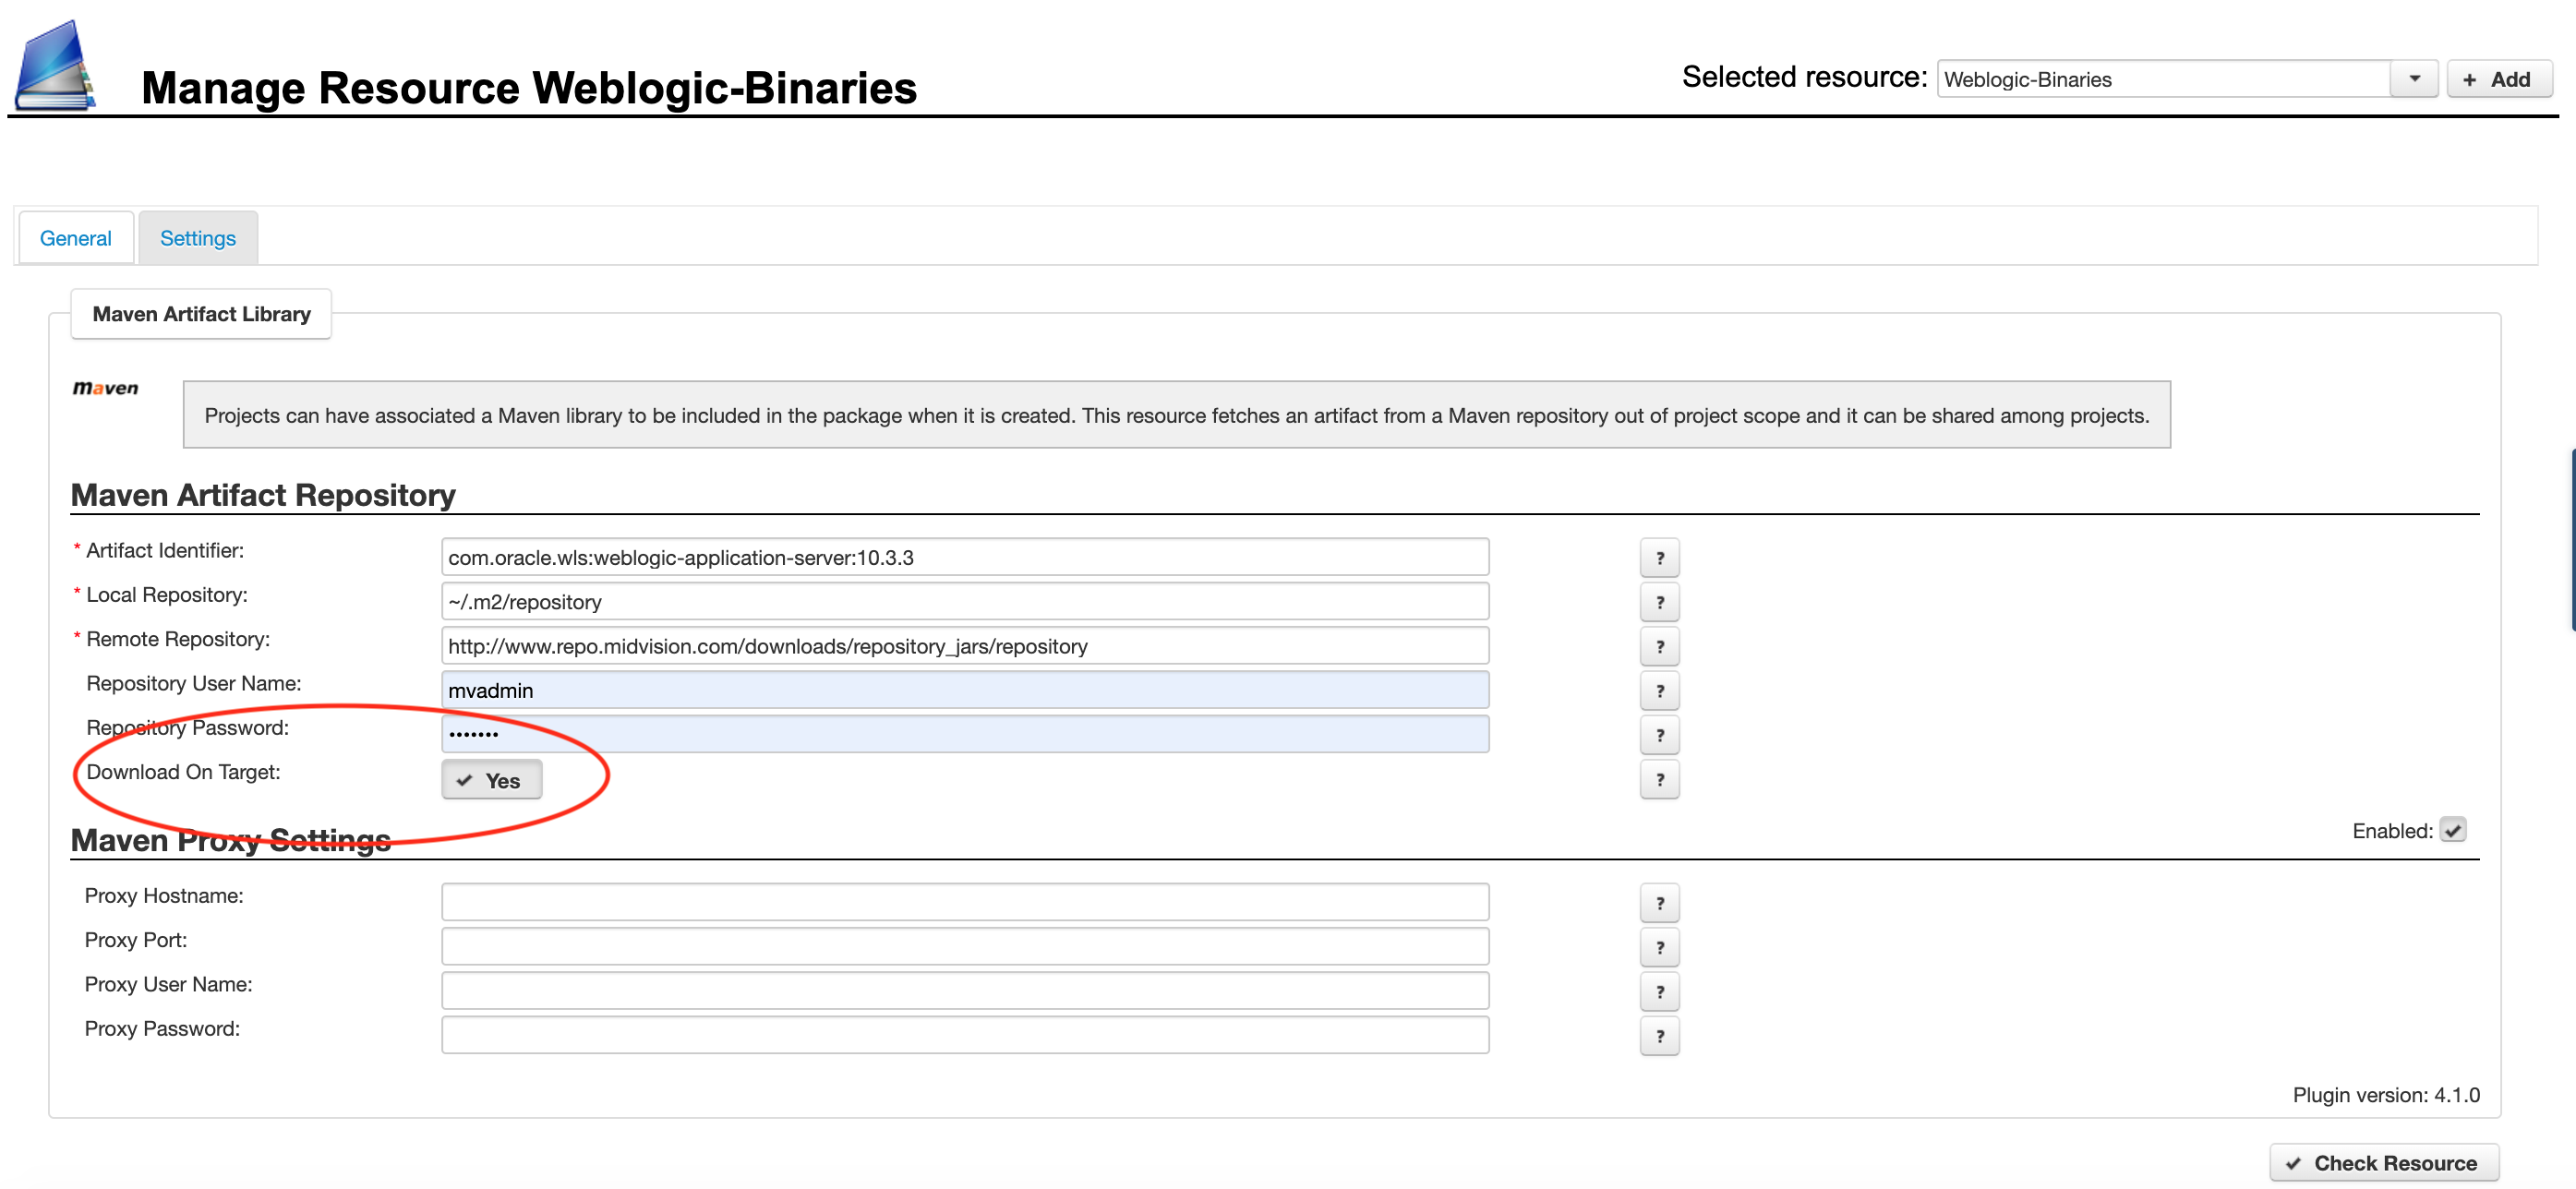Viewport: 2576px width, 1189px height.
Task: Open help for Download On Target
Action: 1659,779
